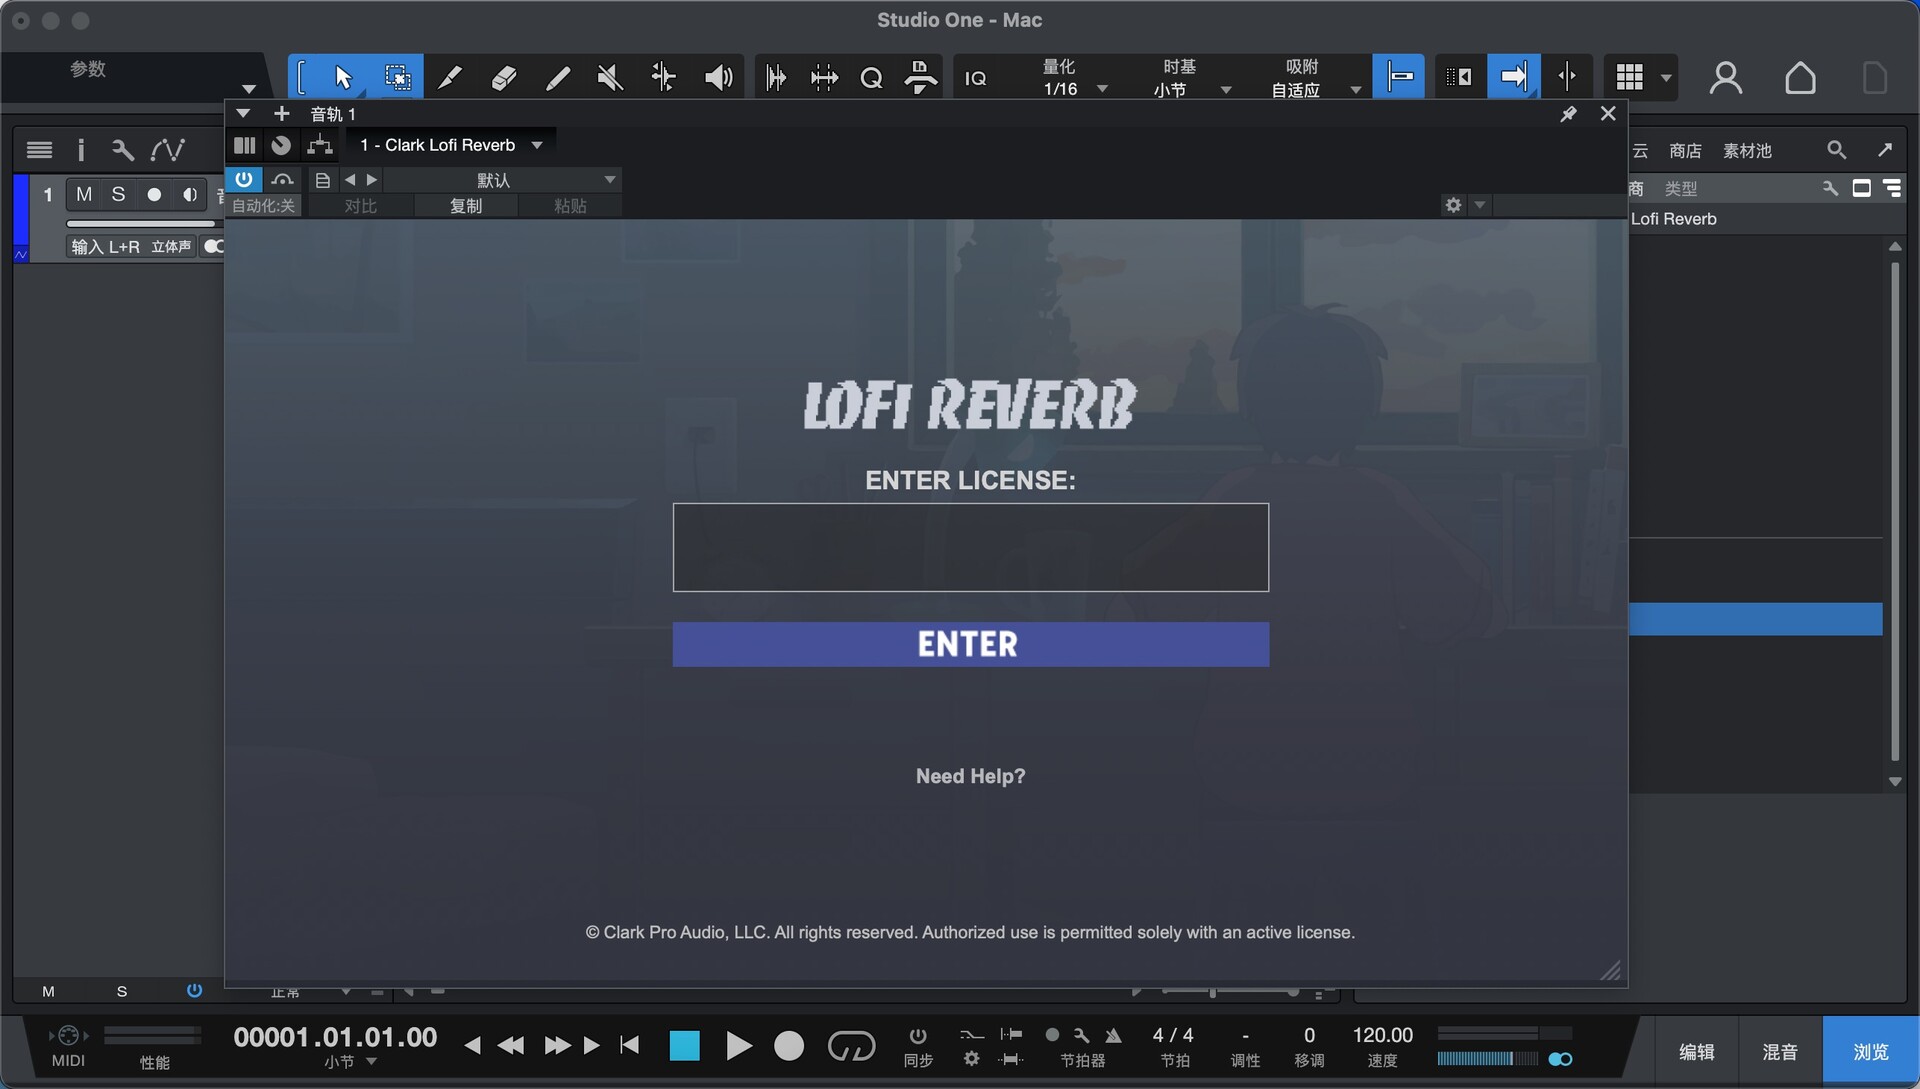Viewport: 1920px width, 1089px height.
Task: Open track wrench options
Action: click(x=122, y=150)
